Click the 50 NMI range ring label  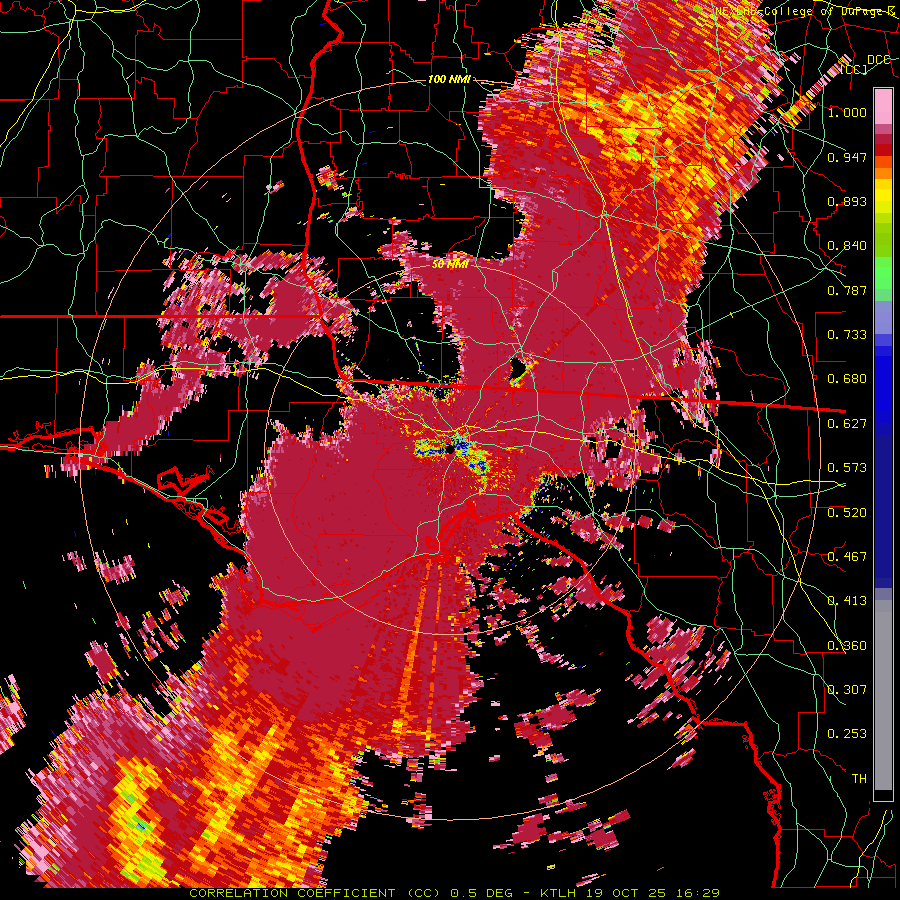tap(451, 265)
